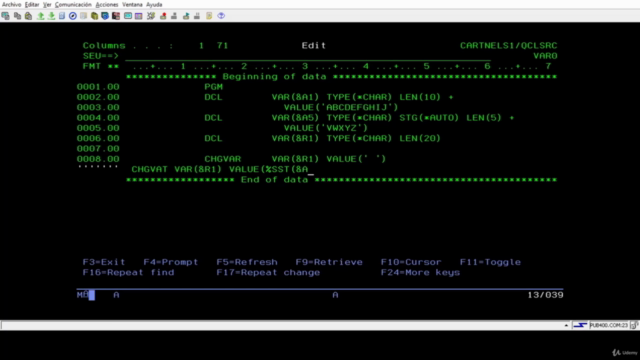Click the F17=Repeat change key label
Viewport: 640px width, 360px height.
click(x=268, y=272)
